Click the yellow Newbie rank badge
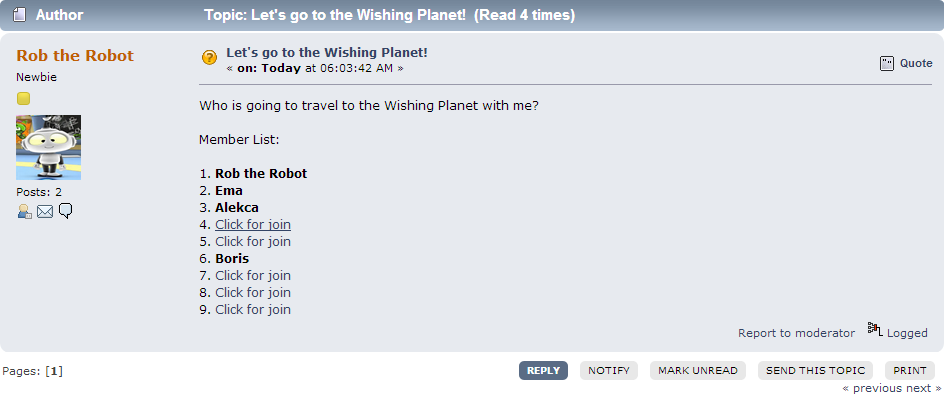 [23, 98]
